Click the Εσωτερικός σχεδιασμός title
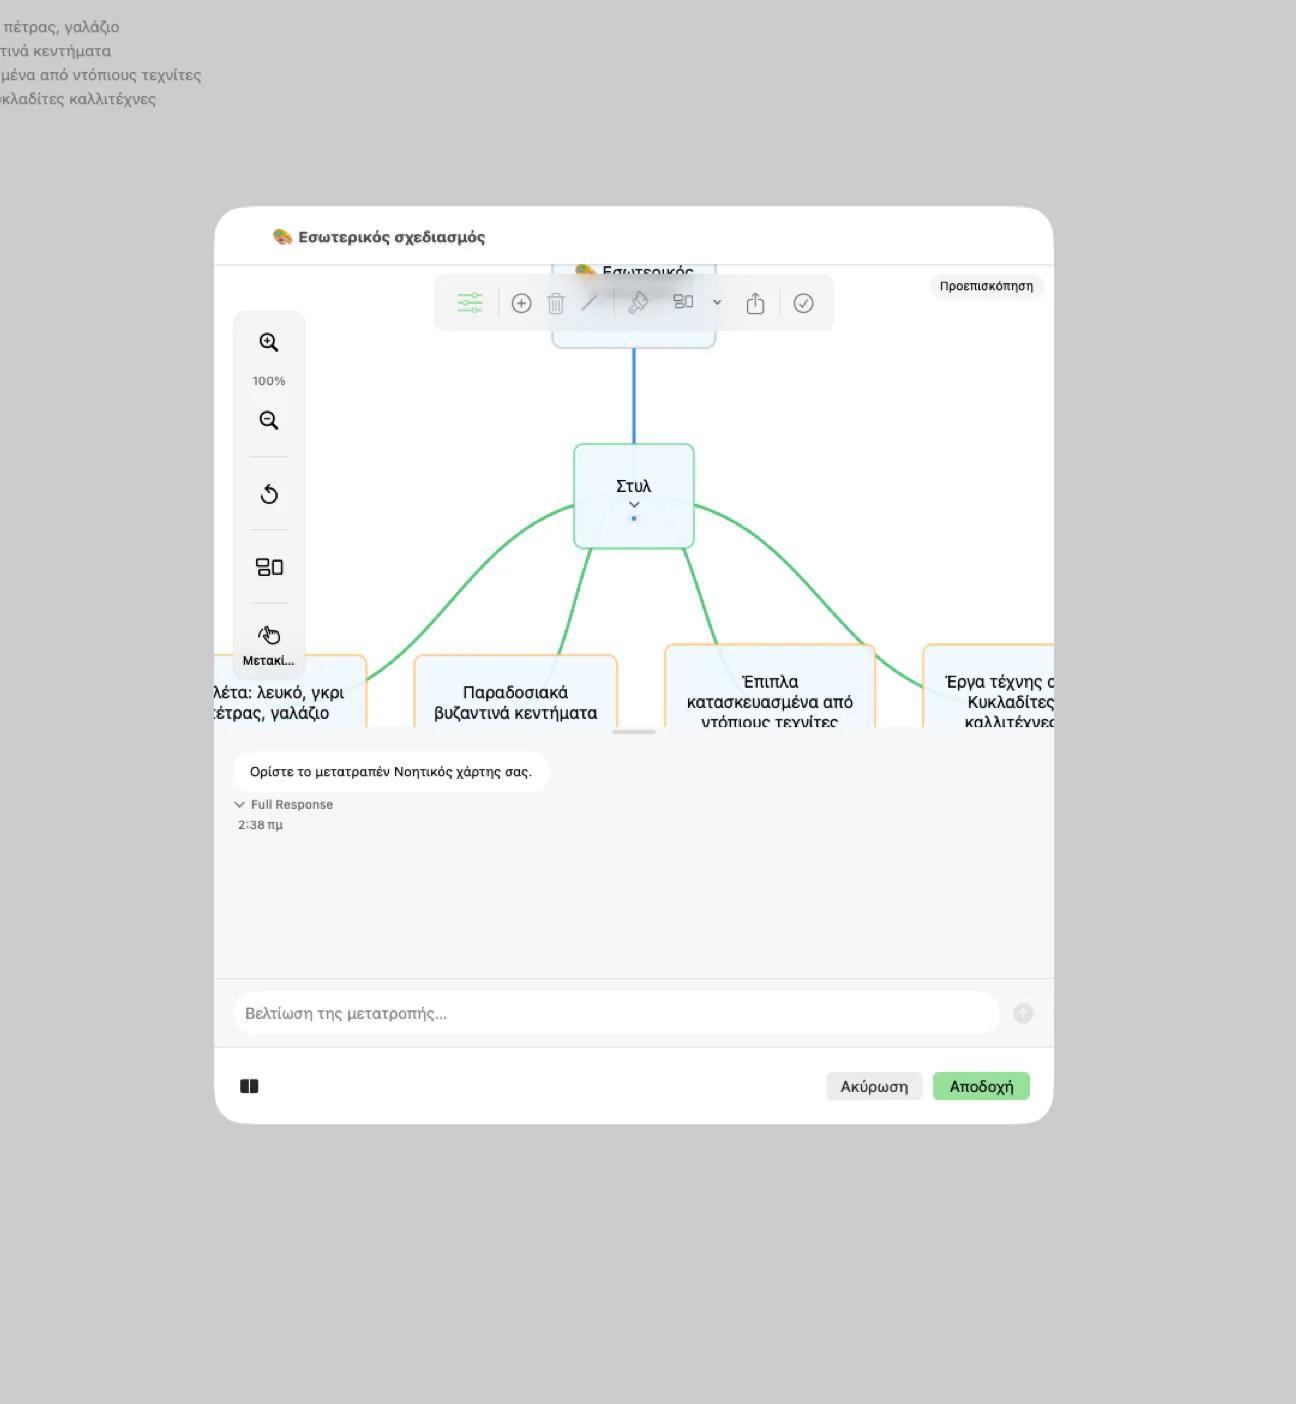The width and height of the screenshot is (1296, 1404). pos(392,237)
